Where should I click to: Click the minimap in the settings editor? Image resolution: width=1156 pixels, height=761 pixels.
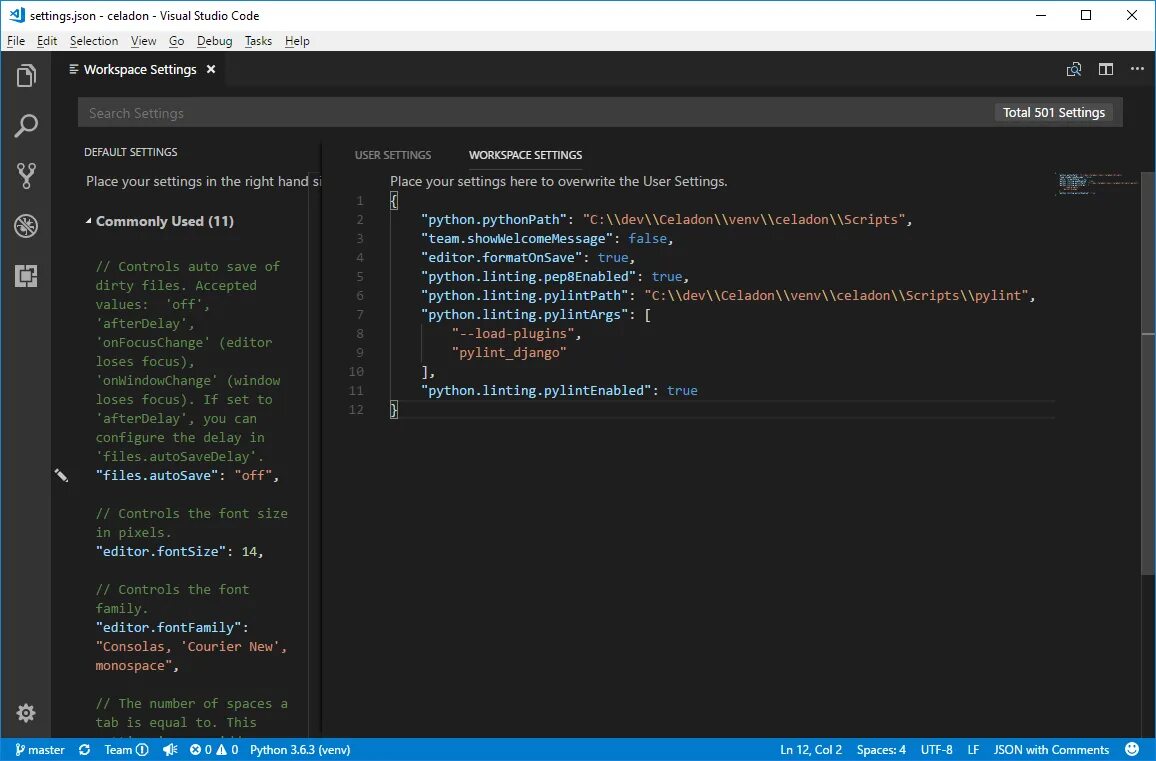[x=1096, y=184]
